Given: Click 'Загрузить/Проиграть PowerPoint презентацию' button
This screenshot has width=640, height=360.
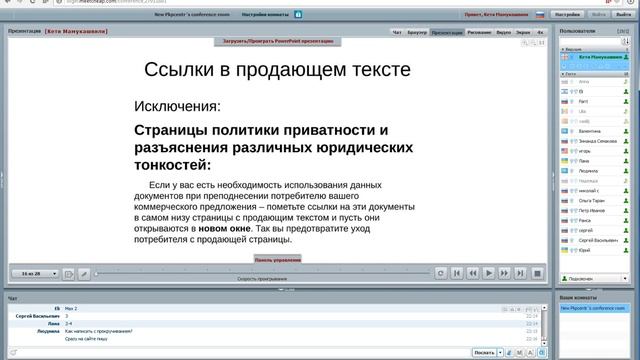Looking at the screenshot, I should [x=278, y=41].
